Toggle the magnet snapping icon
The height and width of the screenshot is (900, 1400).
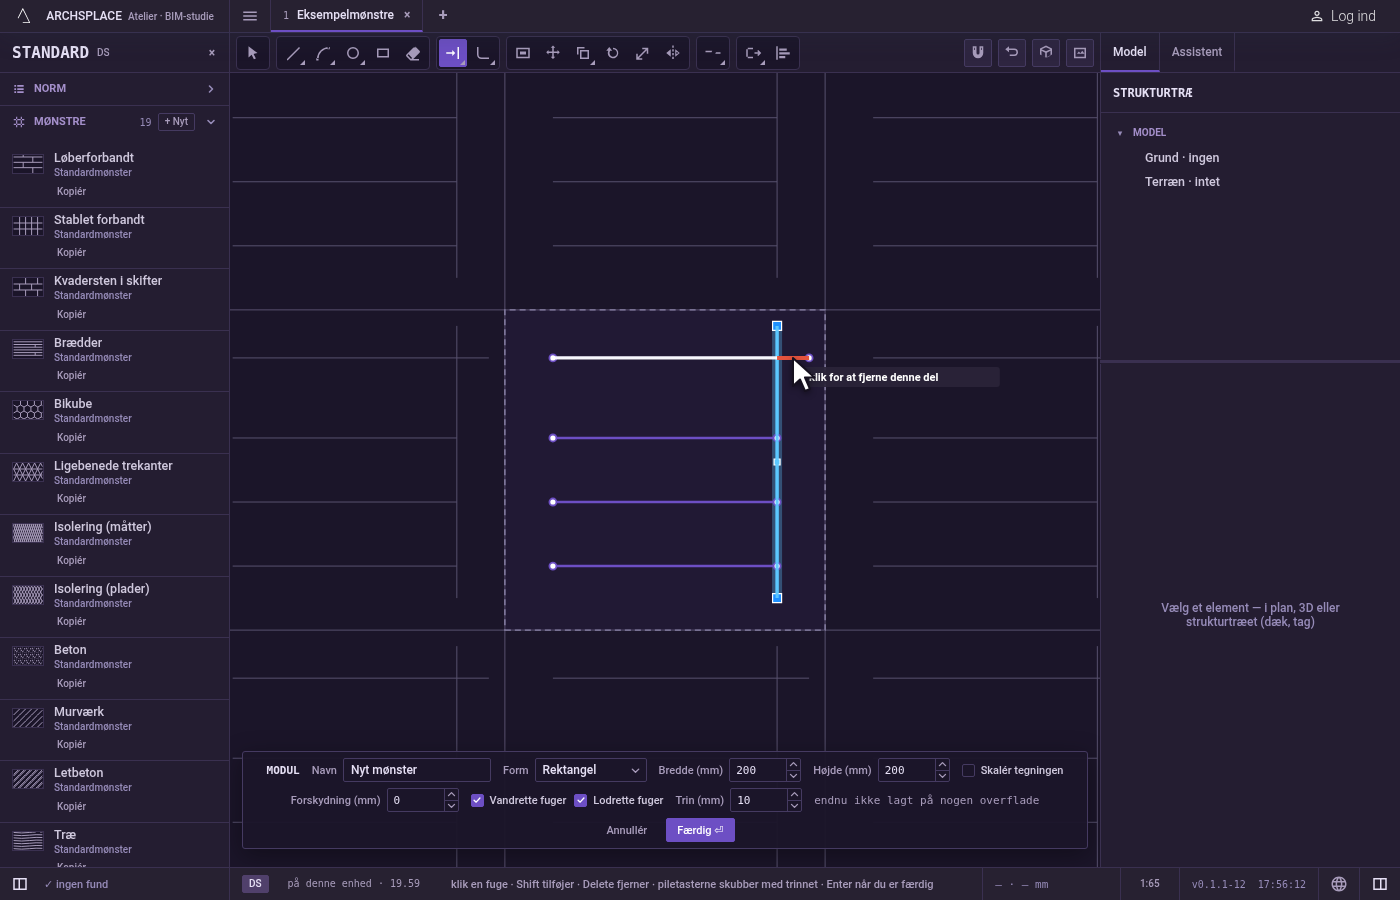point(978,52)
